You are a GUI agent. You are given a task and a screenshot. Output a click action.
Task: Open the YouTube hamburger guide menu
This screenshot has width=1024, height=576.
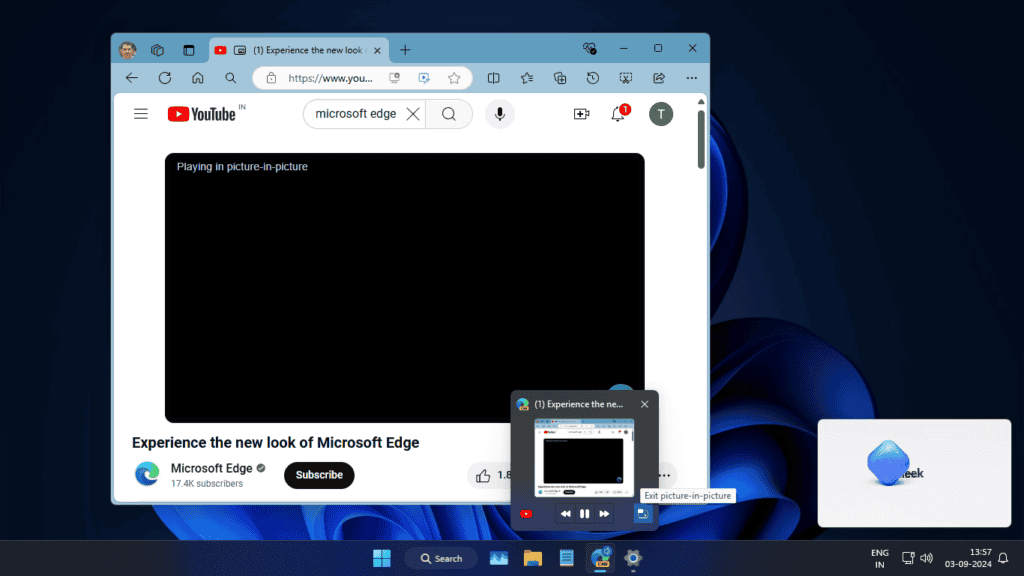click(x=141, y=114)
